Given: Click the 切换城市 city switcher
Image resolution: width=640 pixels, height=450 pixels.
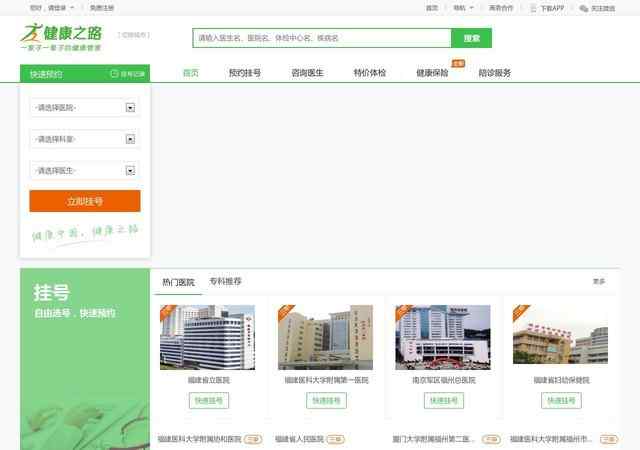Looking at the screenshot, I should click(133, 34).
